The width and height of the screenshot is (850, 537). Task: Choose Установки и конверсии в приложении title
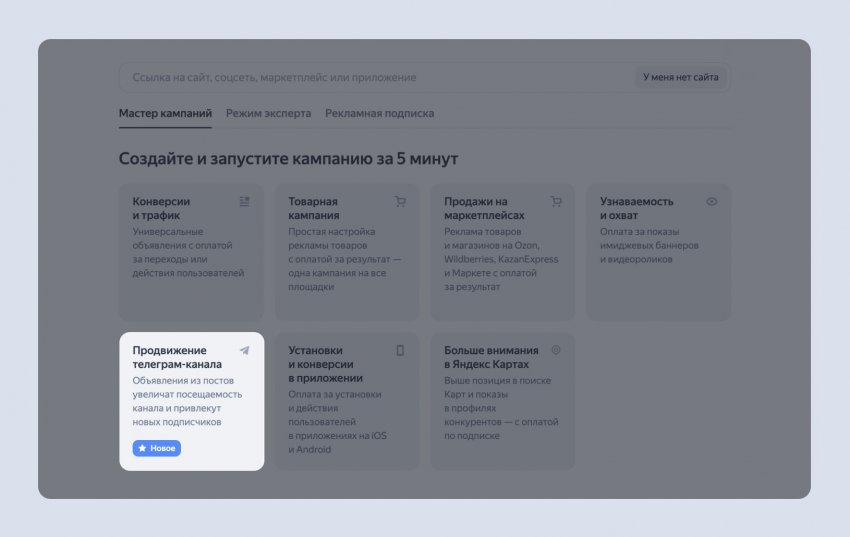(x=325, y=364)
